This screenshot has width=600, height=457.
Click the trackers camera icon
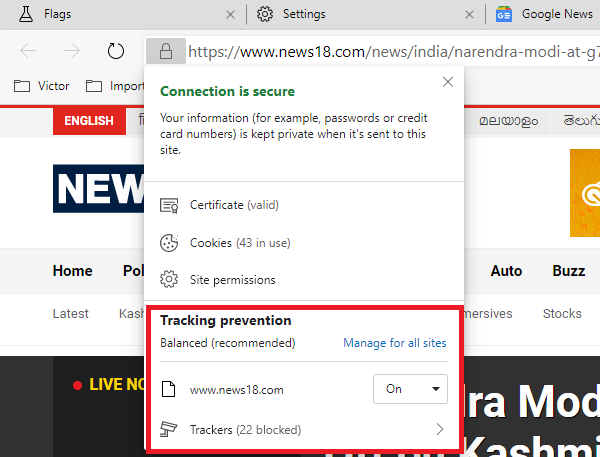coord(168,429)
